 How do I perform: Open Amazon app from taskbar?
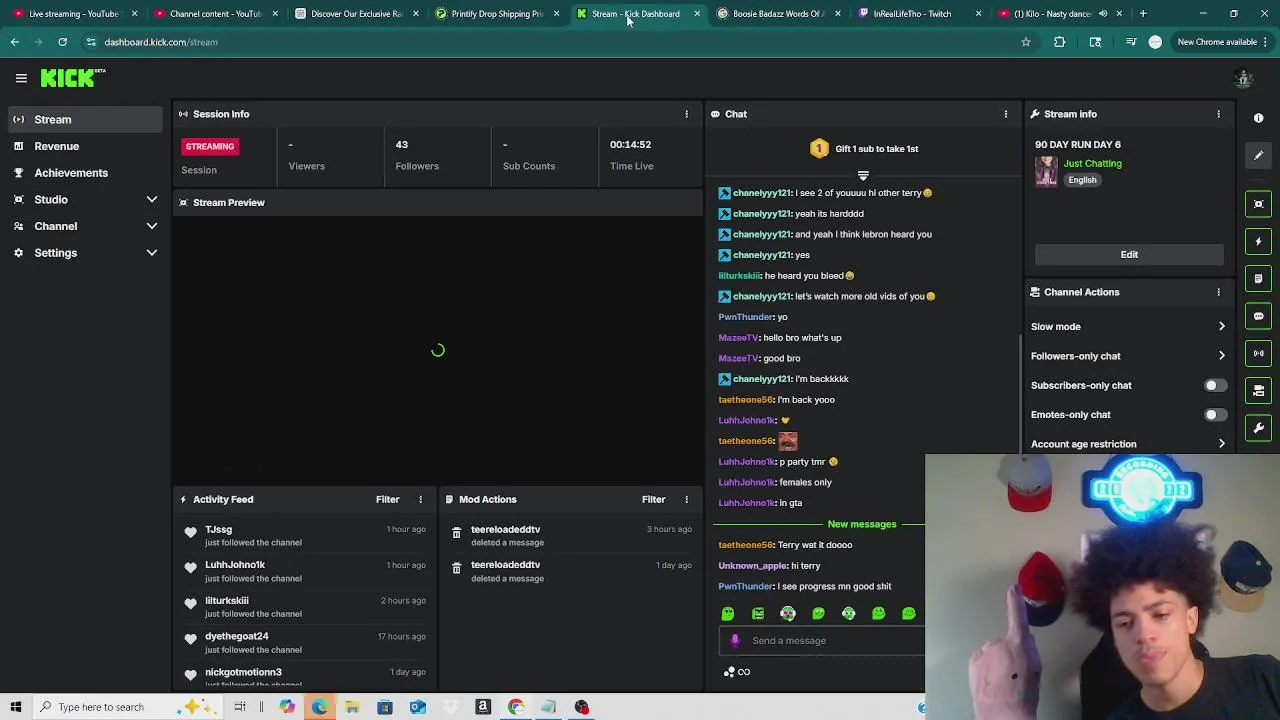click(x=483, y=707)
